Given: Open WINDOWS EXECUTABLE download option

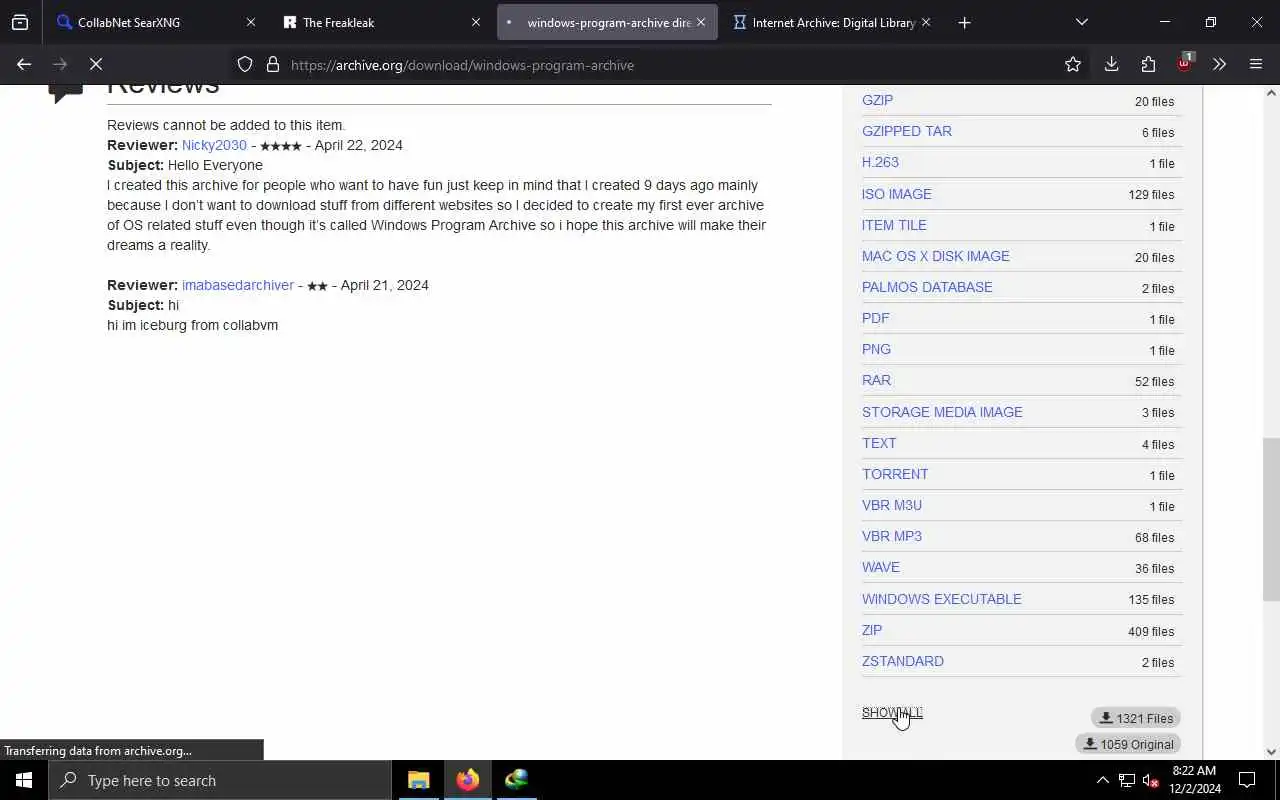Looking at the screenshot, I should (942, 599).
